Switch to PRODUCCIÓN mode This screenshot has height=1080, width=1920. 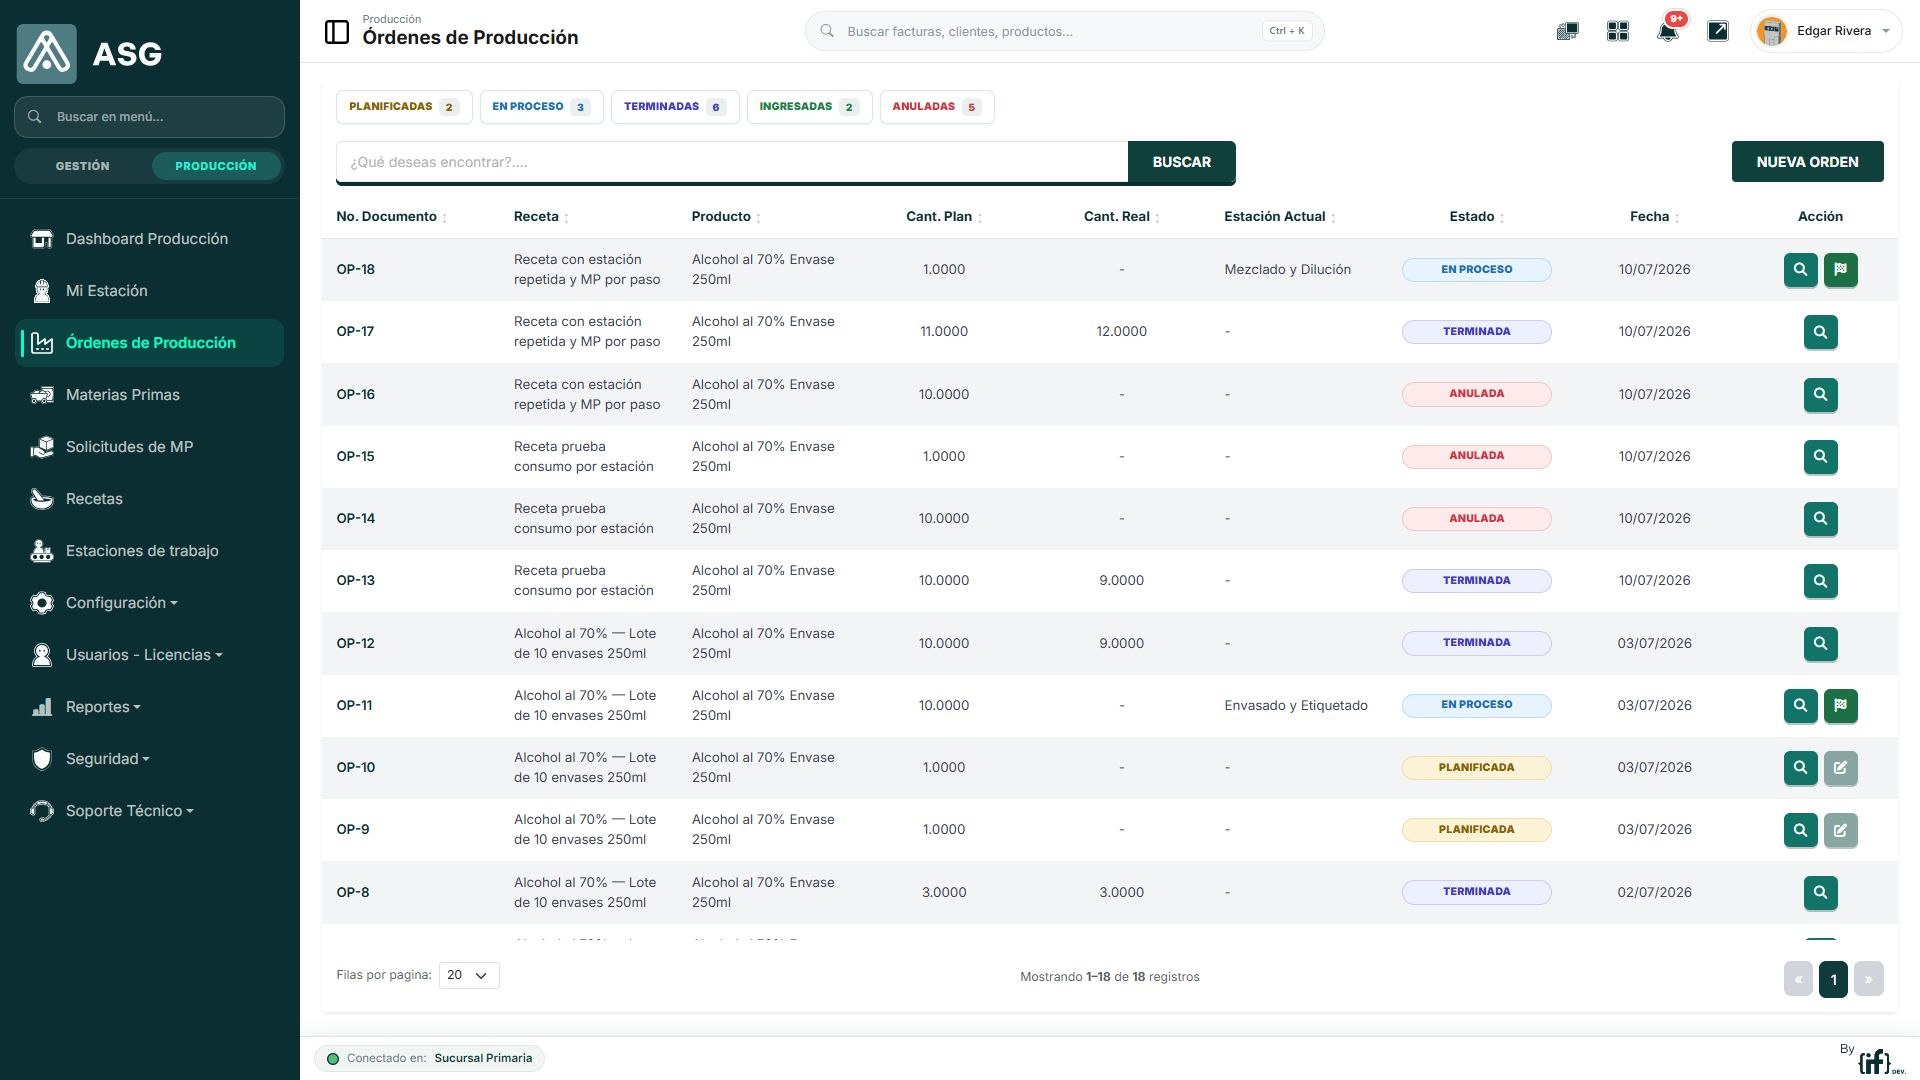(216, 166)
